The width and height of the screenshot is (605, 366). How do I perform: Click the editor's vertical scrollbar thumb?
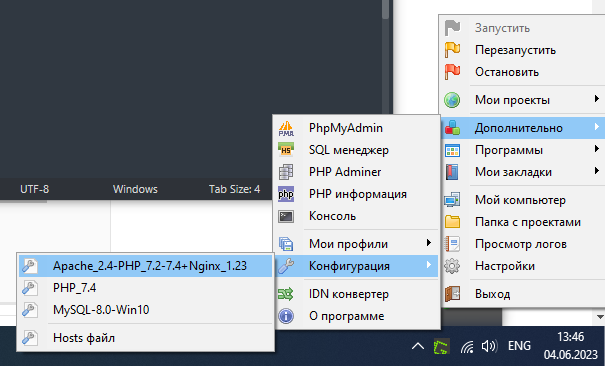coord(385,9)
